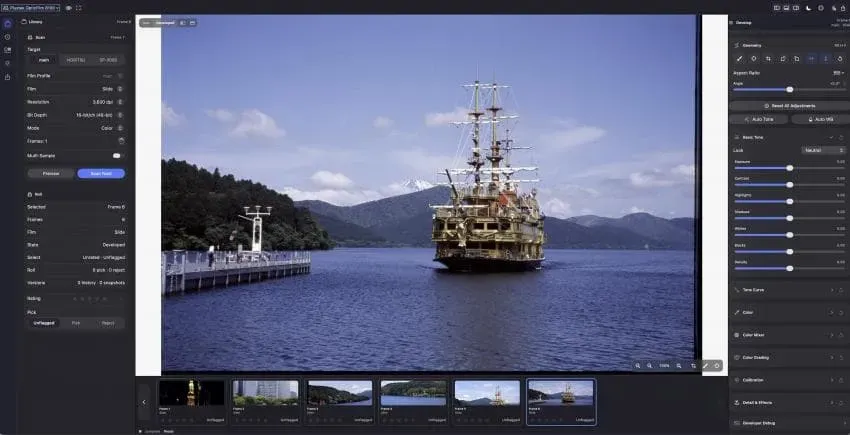Reset the Calibration section icon
This screenshot has height=435, width=850.
click(x=841, y=380)
